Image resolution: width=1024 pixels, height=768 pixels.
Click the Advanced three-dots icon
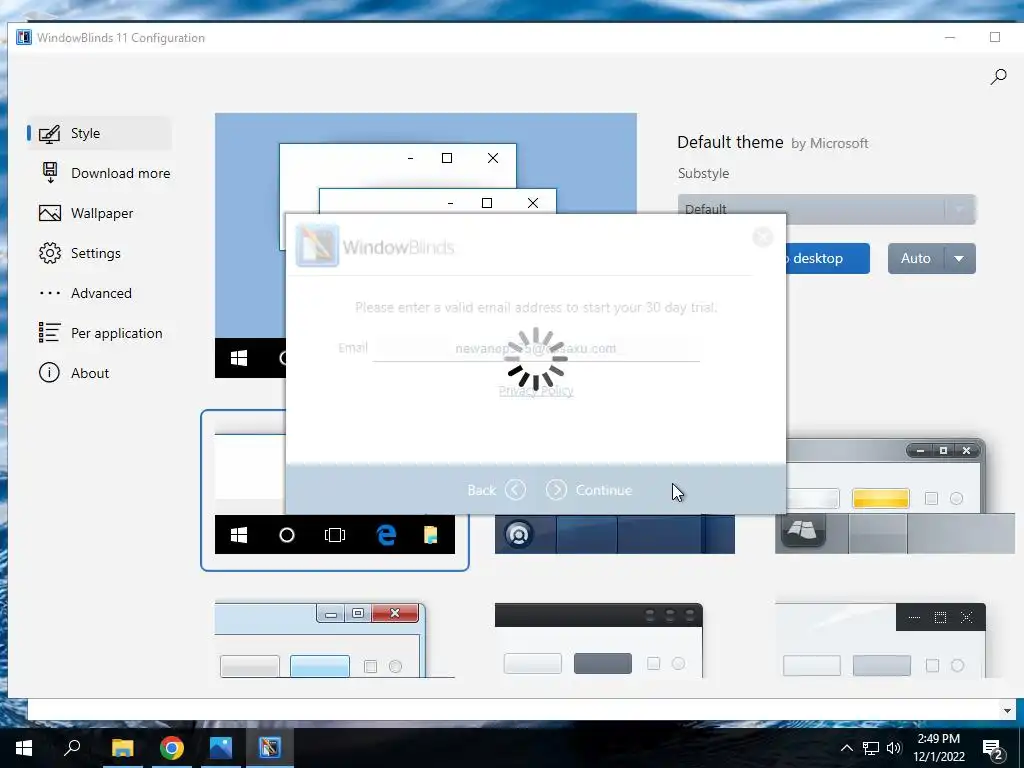pyautogui.click(x=50, y=293)
